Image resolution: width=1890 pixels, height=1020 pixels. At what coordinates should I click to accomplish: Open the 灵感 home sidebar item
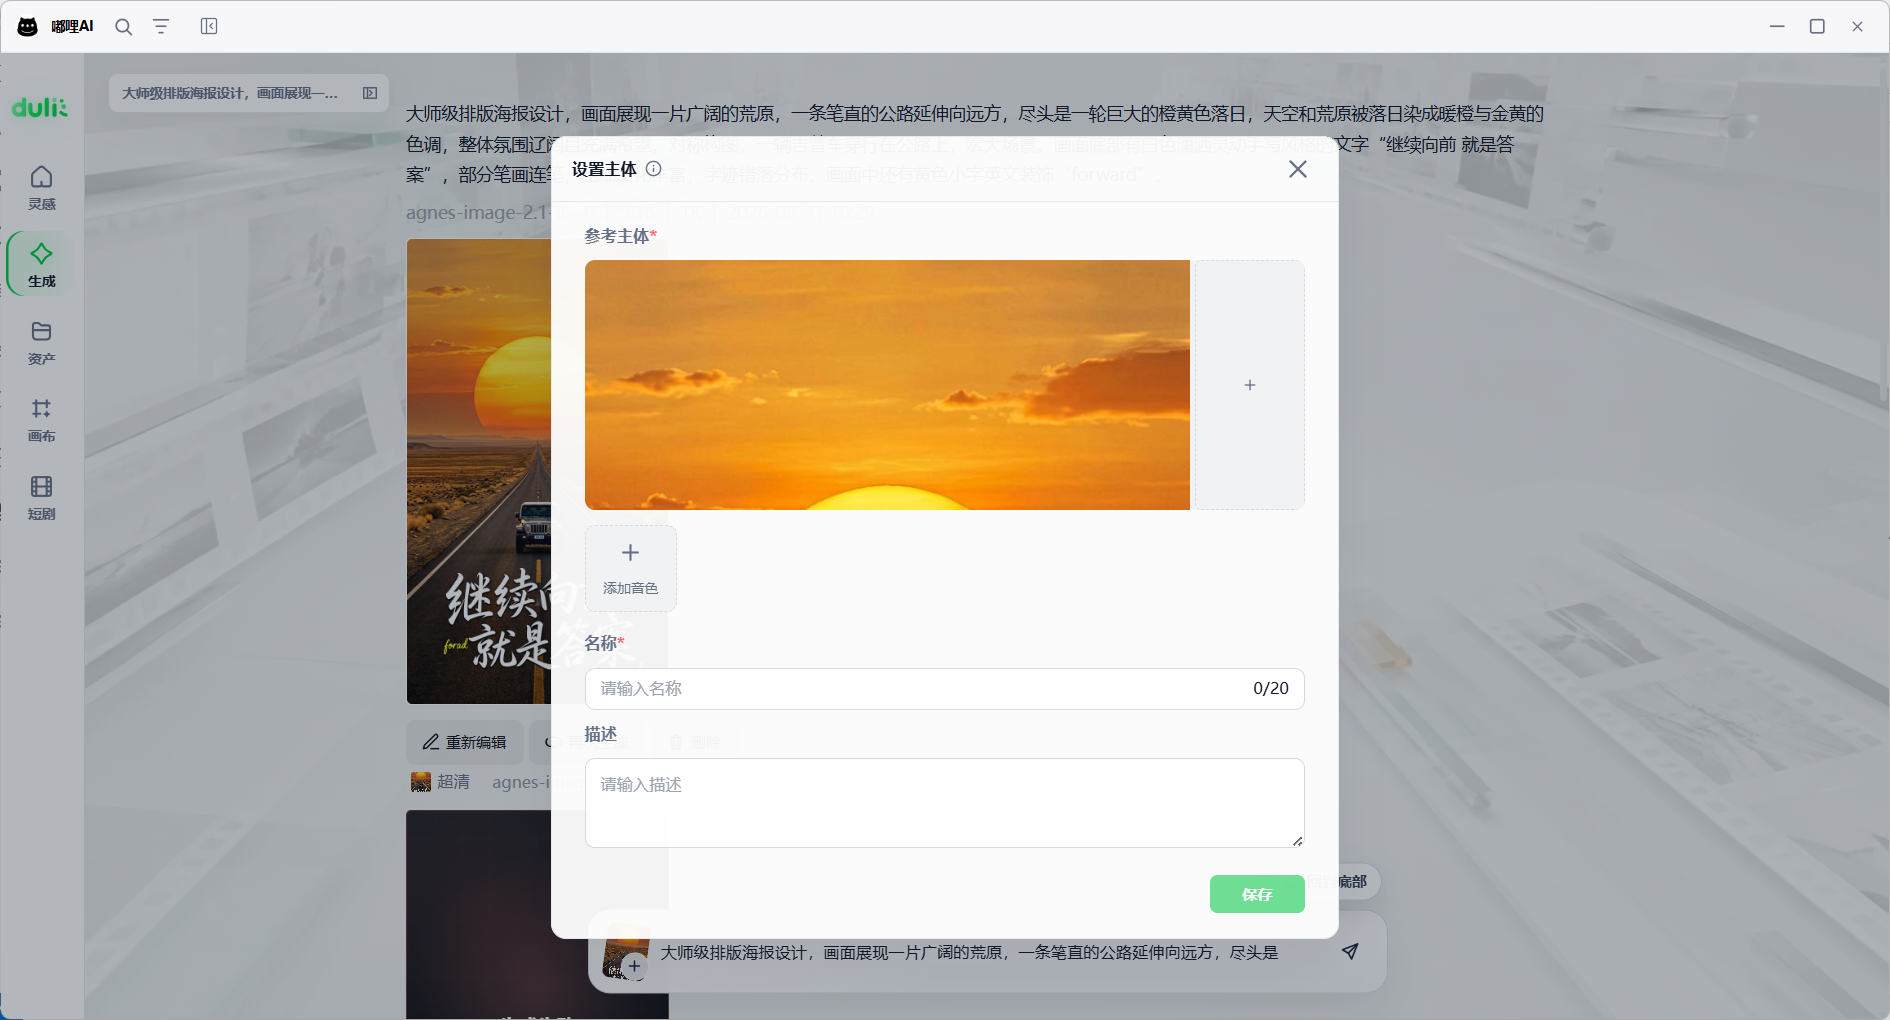tap(41, 187)
